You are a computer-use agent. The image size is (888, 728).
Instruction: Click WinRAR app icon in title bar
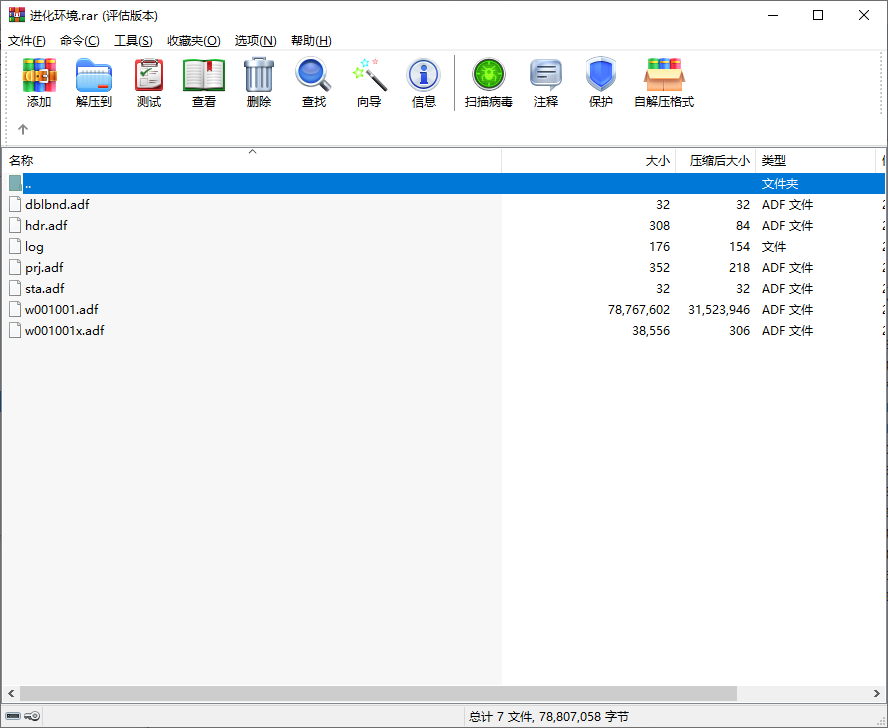pyautogui.click(x=16, y=15)
